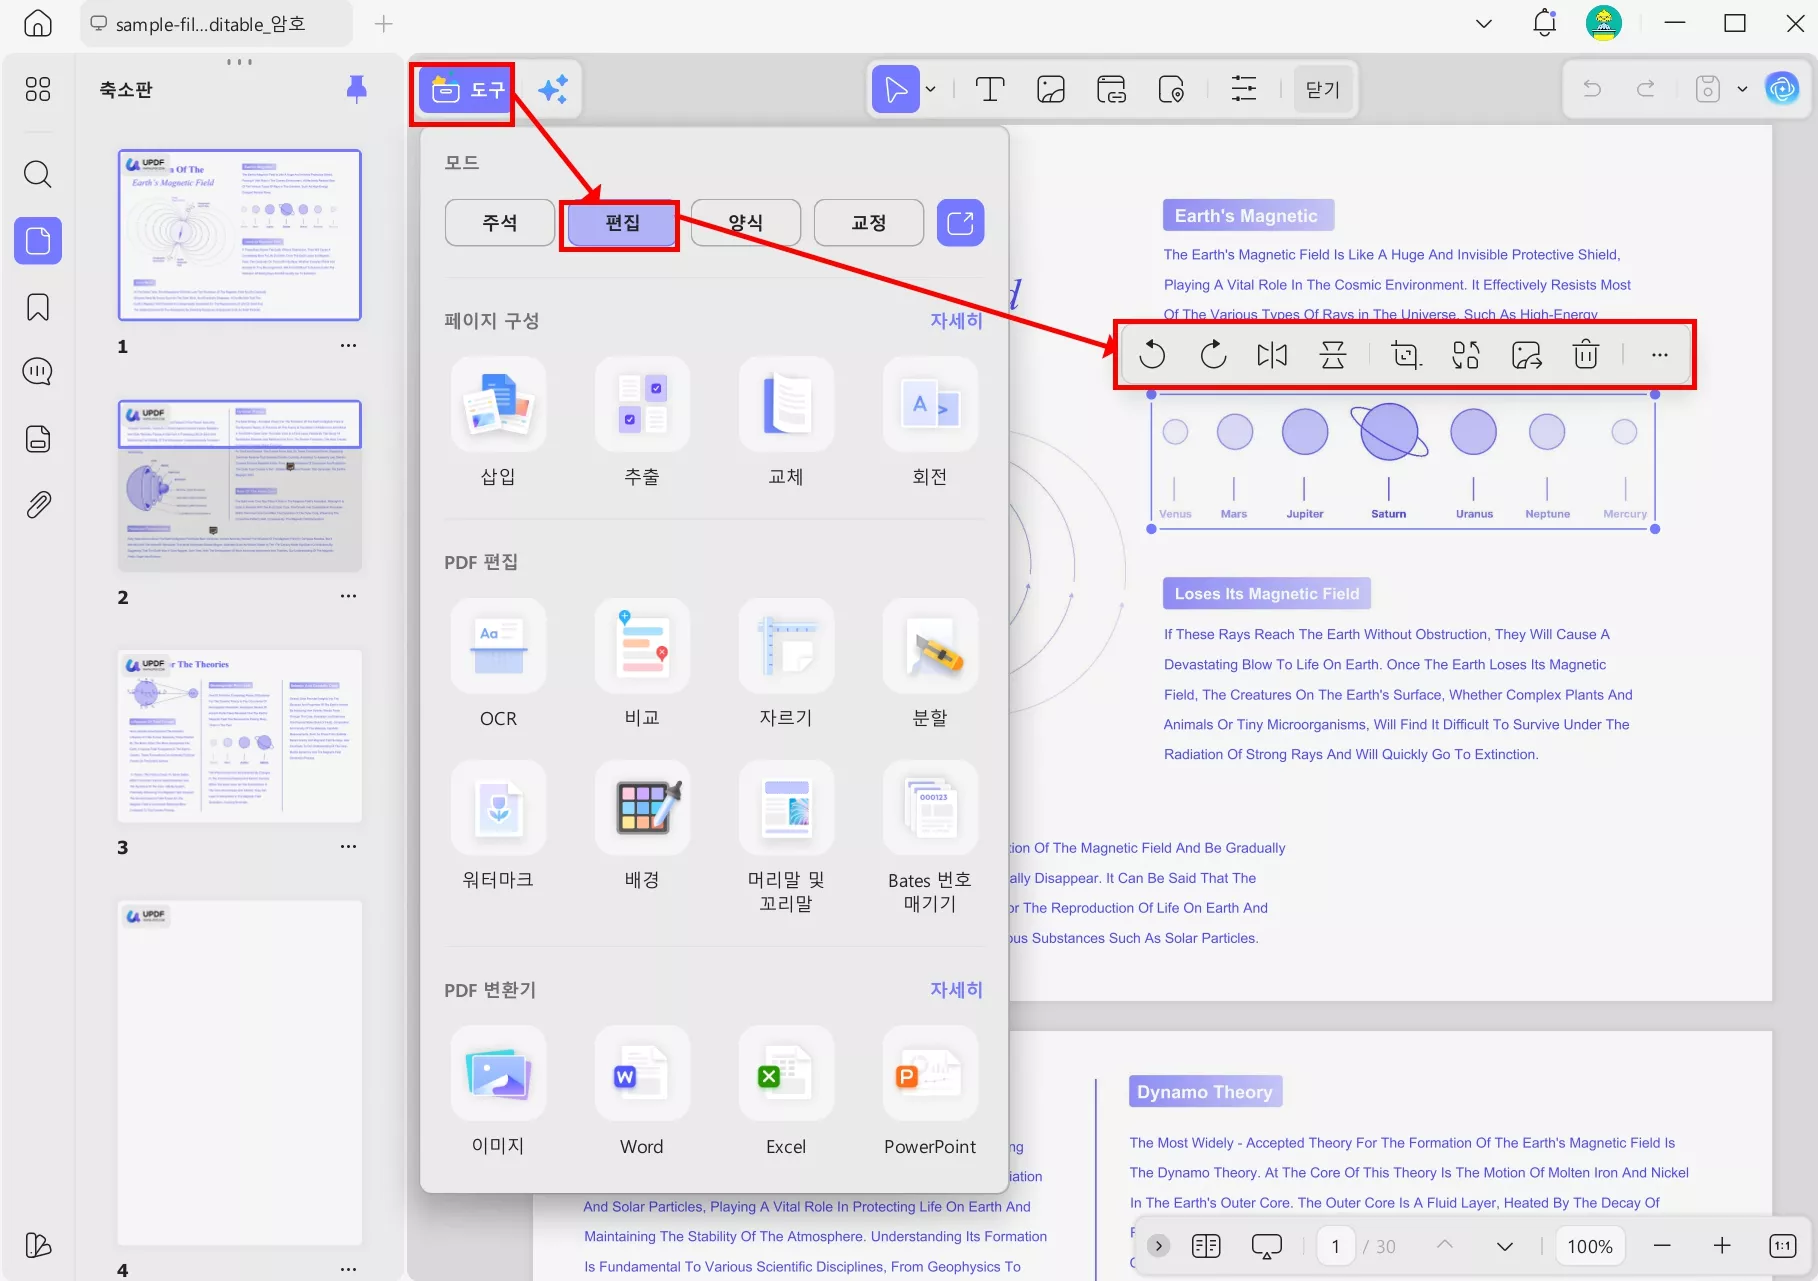Screen dimensions: 1818x1281
Task: Click 자세히 link next to 페이지 구성
Action: pos(956,321)
